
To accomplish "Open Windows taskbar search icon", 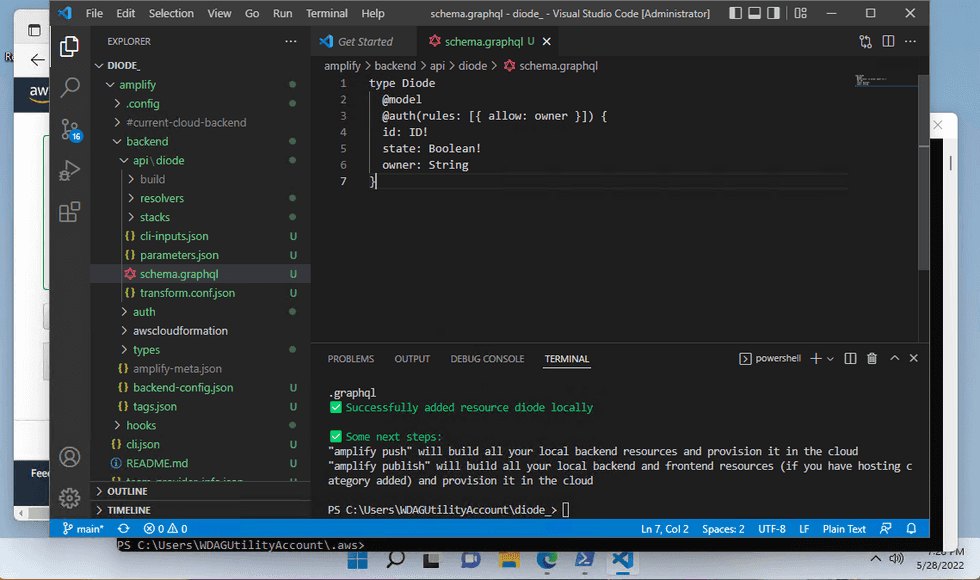I will (395, 559).
